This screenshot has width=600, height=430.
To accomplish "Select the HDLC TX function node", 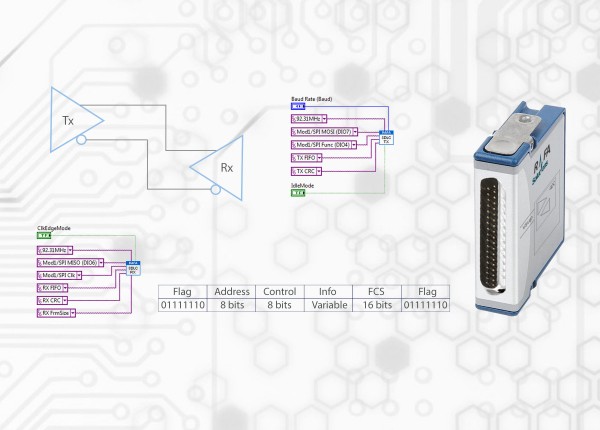I will click(385, 140).
